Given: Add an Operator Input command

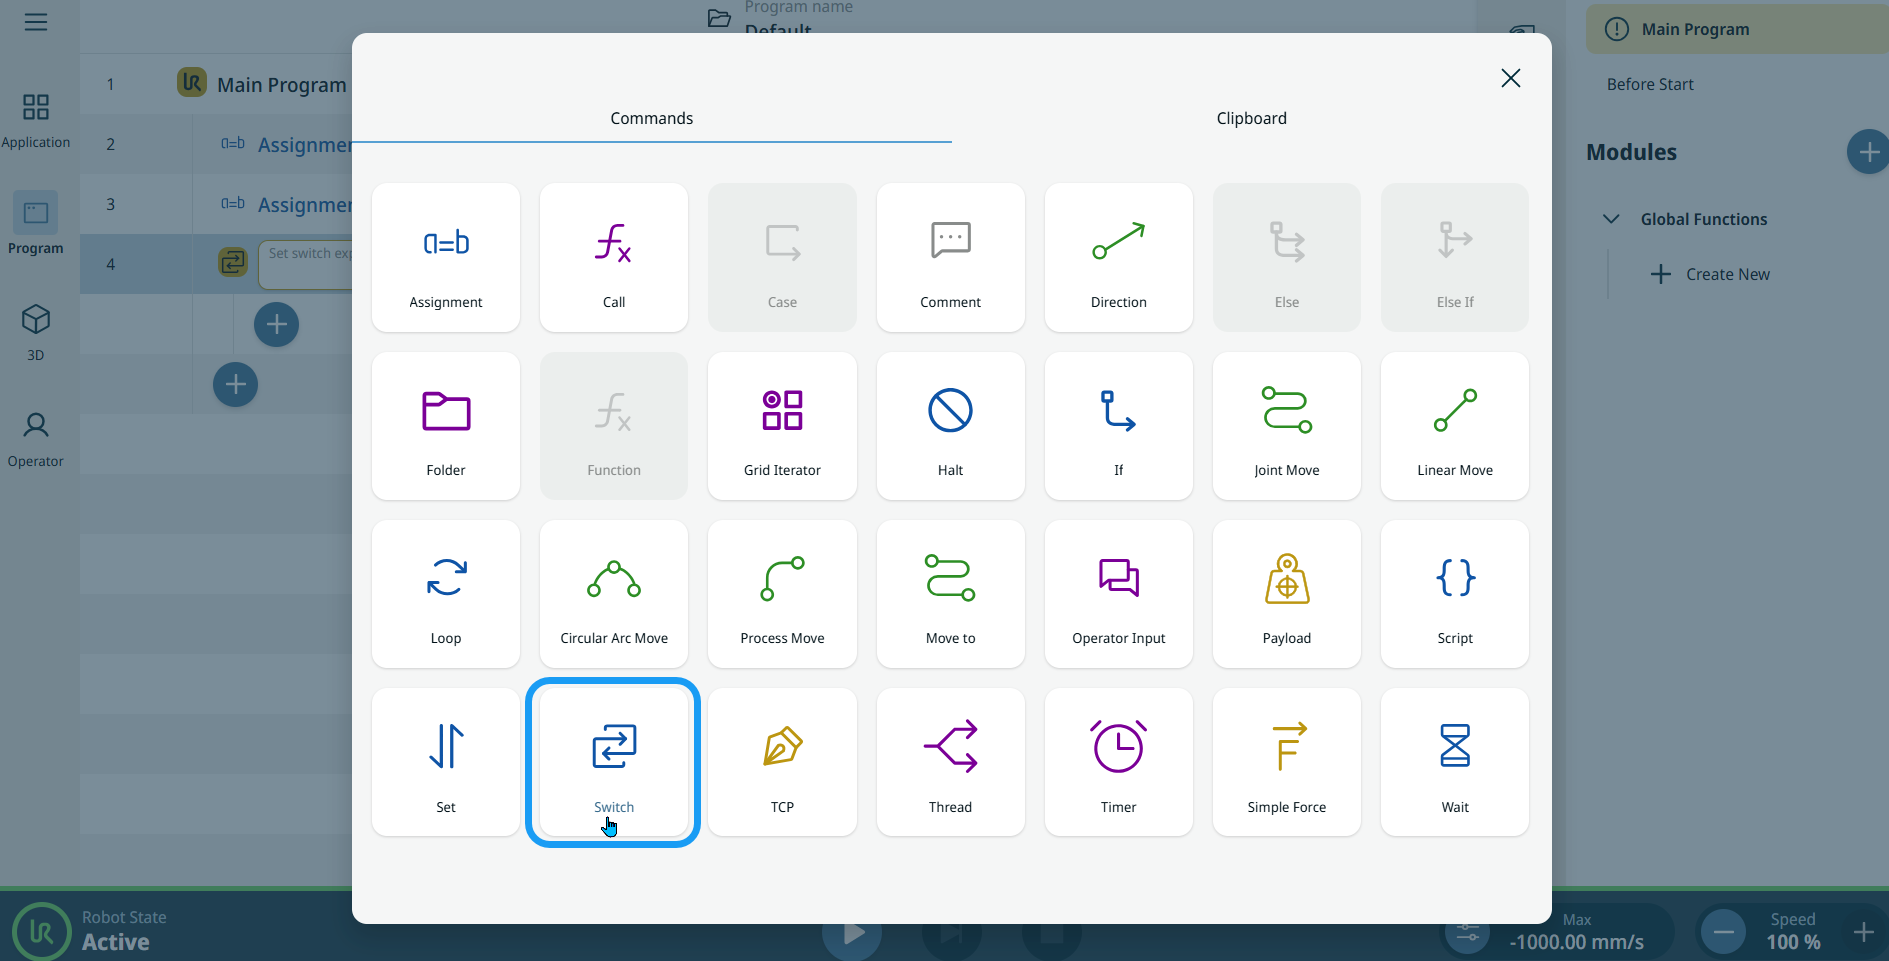Looking at the screenshot, I should [1118, 594].
